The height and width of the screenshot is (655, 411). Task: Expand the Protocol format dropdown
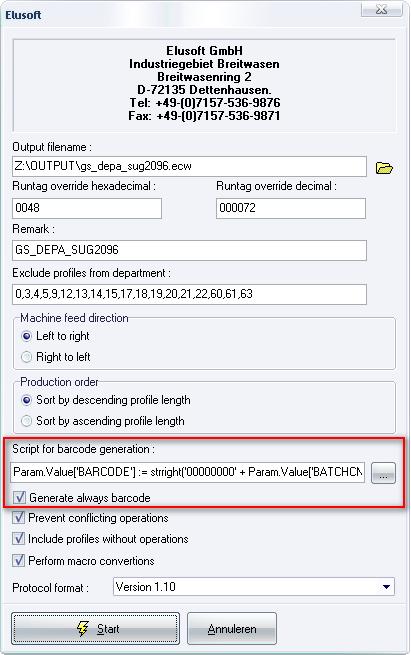pyautogui.click(x=387, y=587)
